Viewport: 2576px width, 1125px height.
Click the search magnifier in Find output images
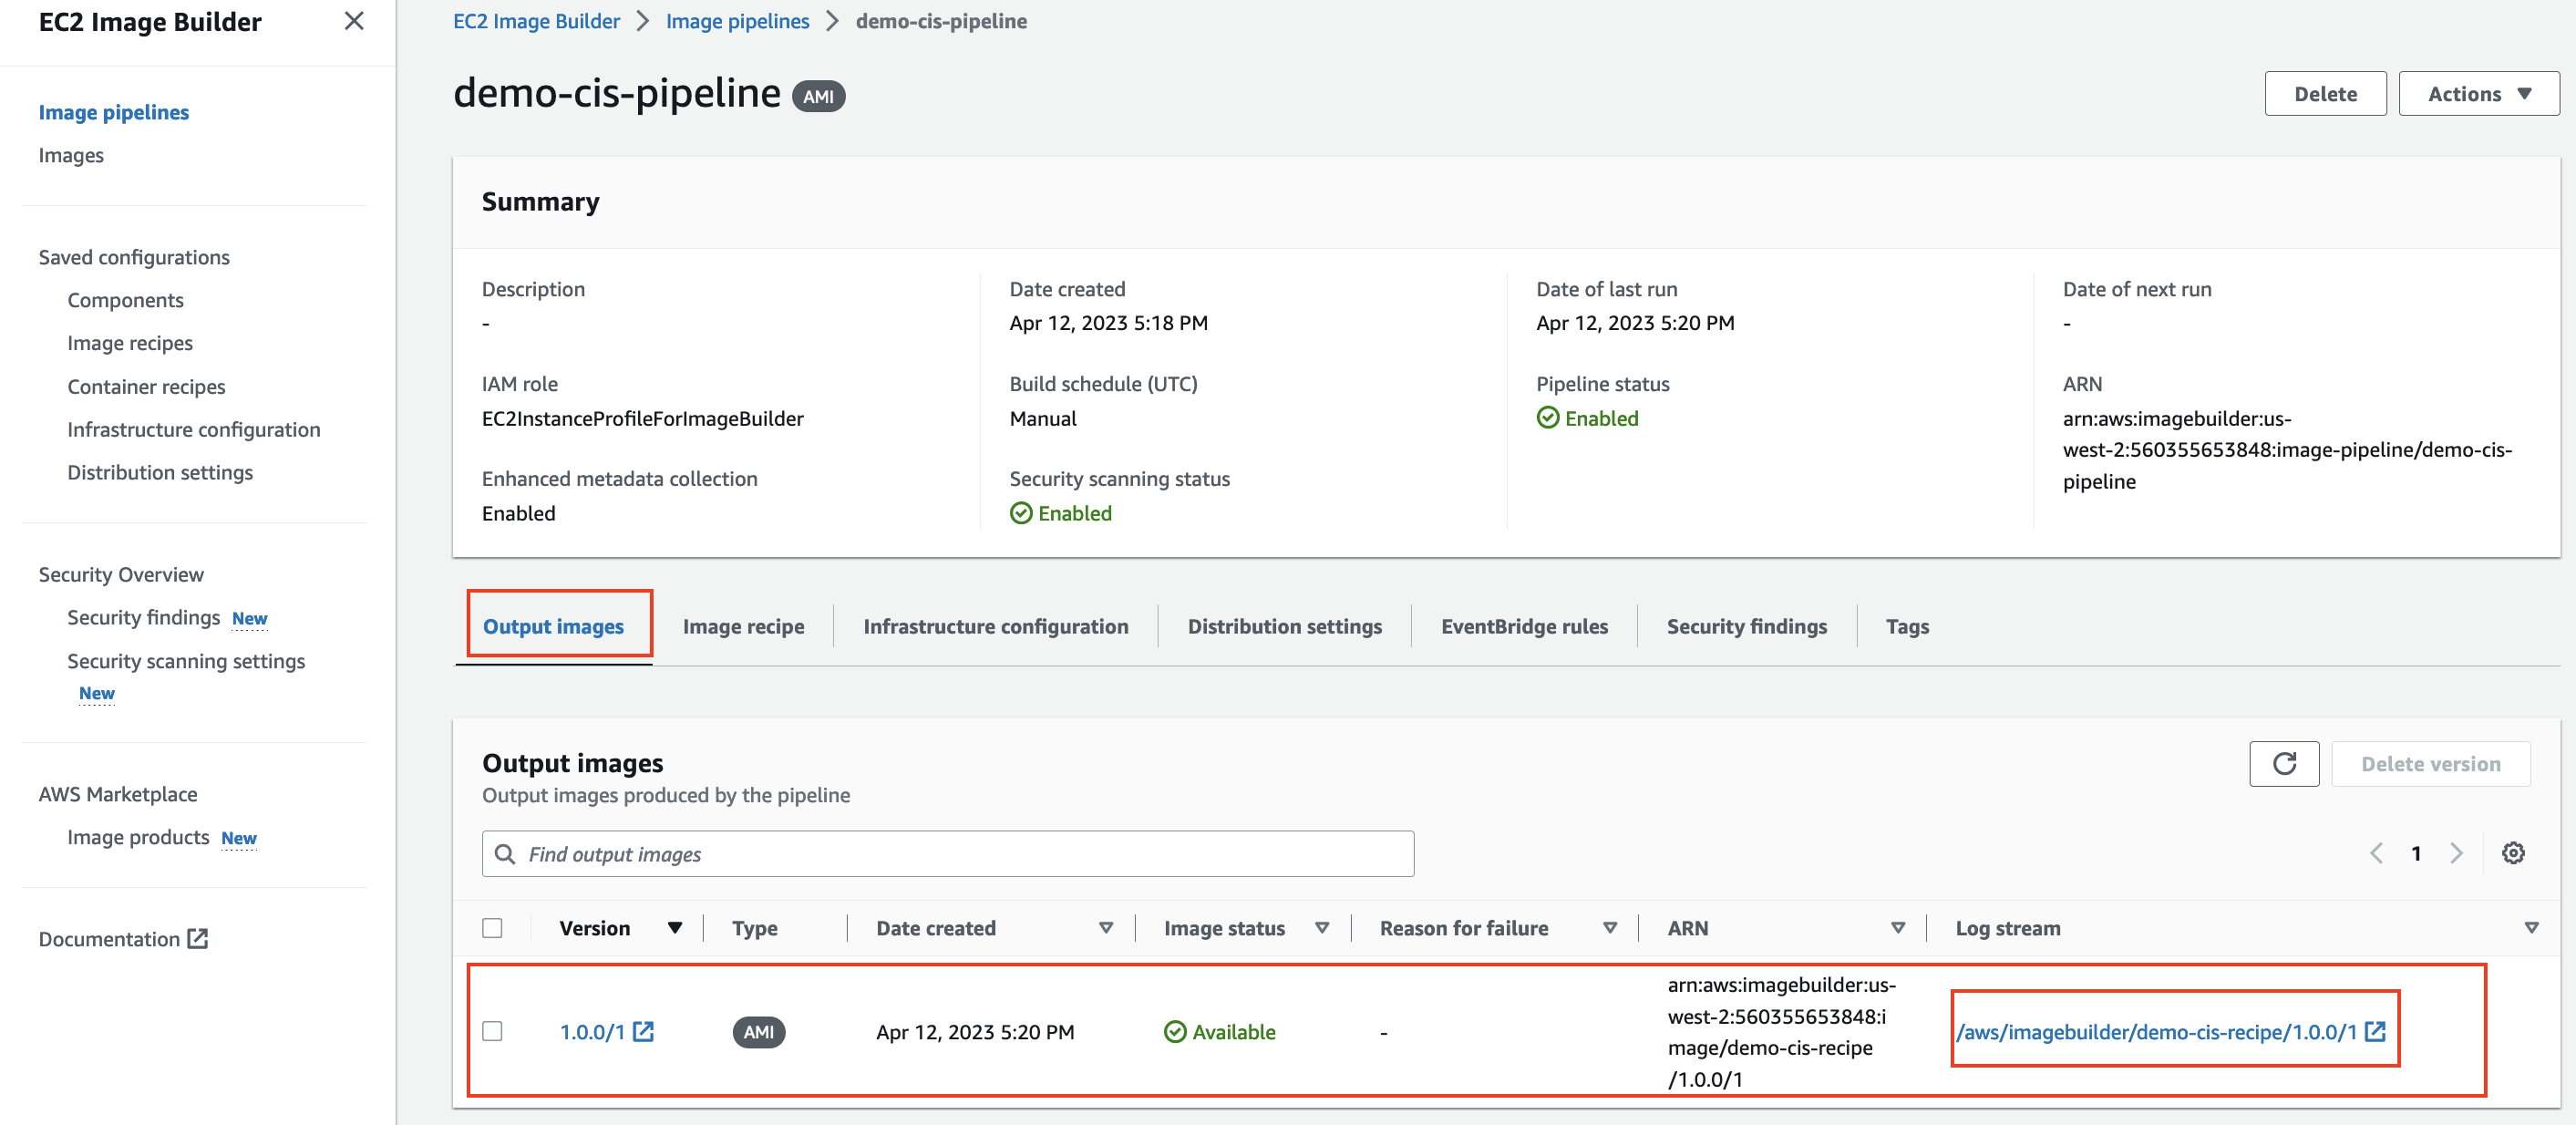506,854
